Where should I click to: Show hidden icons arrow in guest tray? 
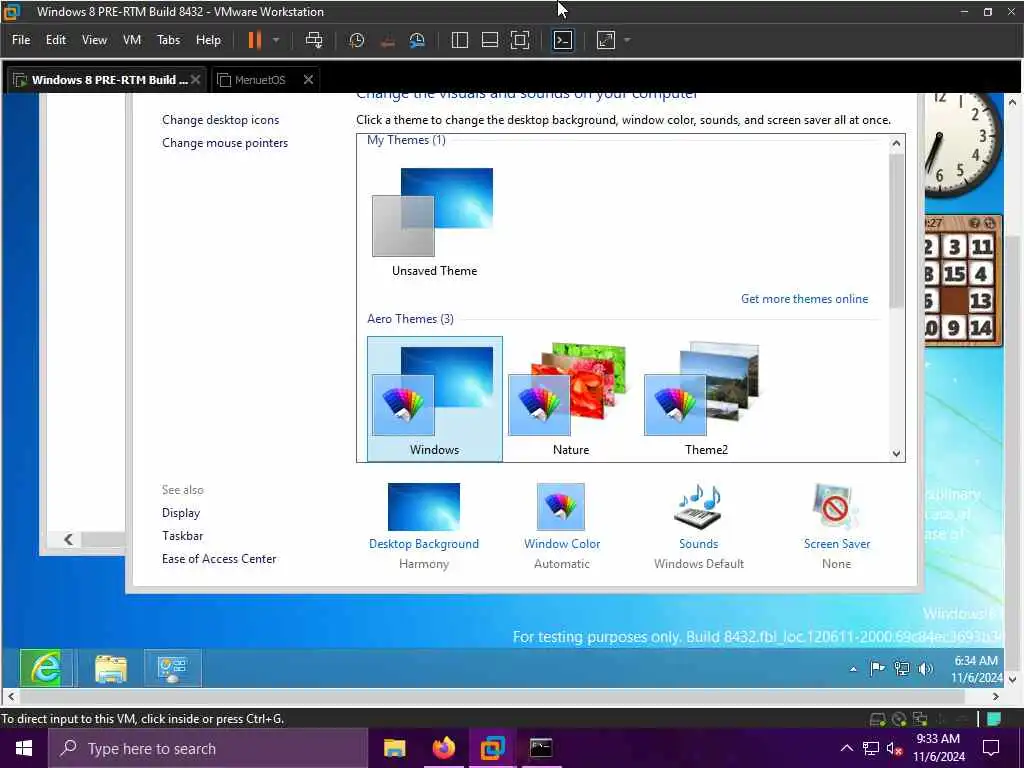853,669
